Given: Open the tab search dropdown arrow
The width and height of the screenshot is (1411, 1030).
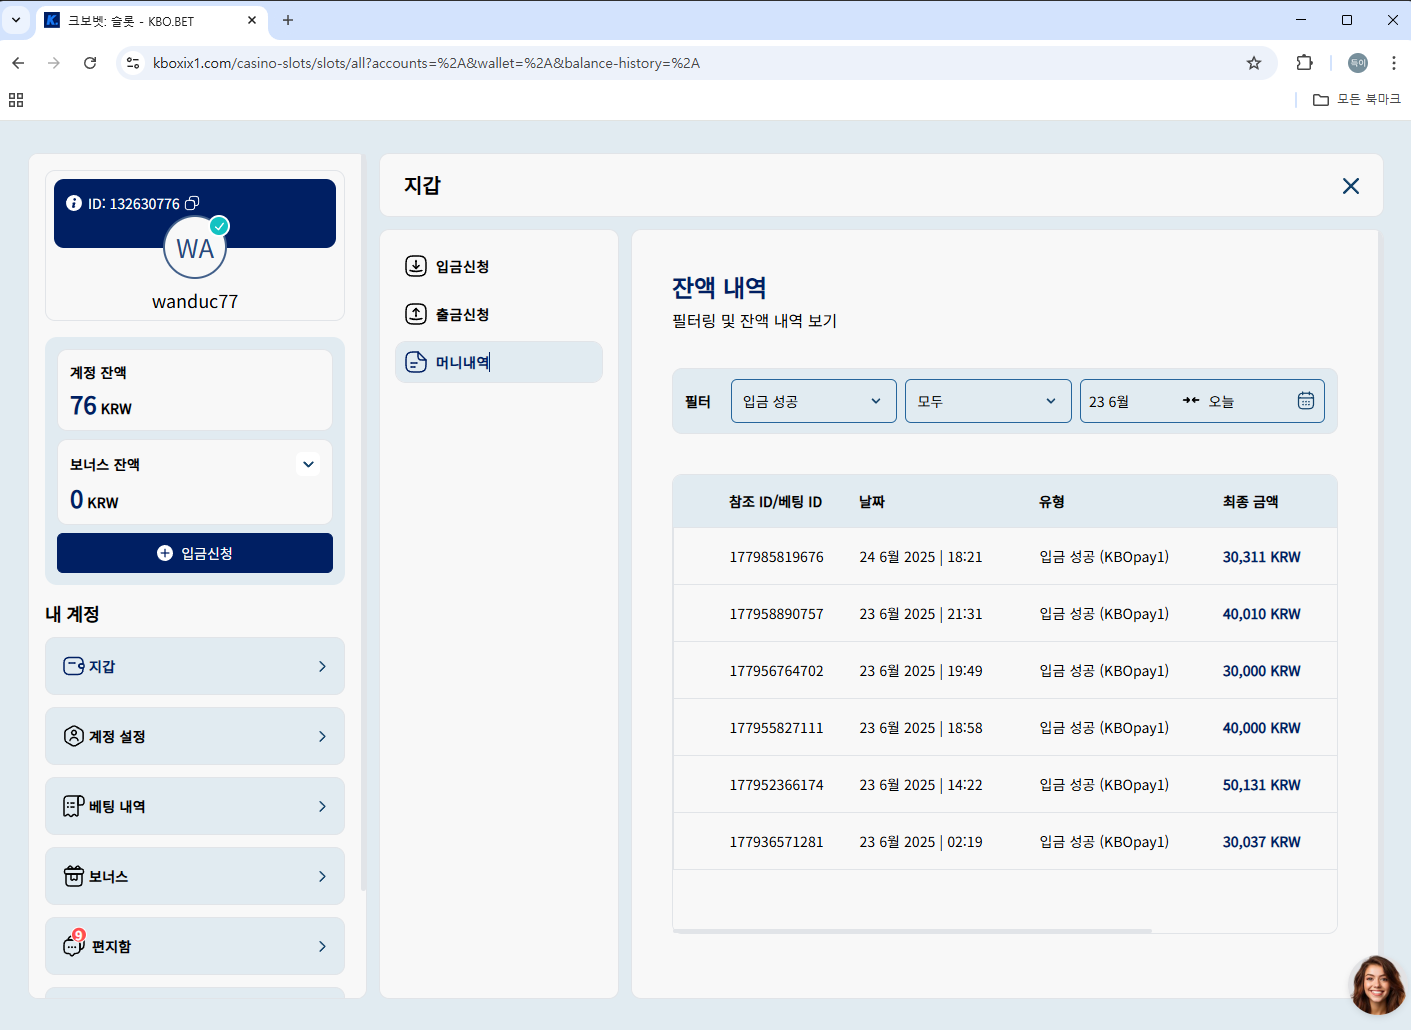Looking at the screenshot, I should pos(16,20).
